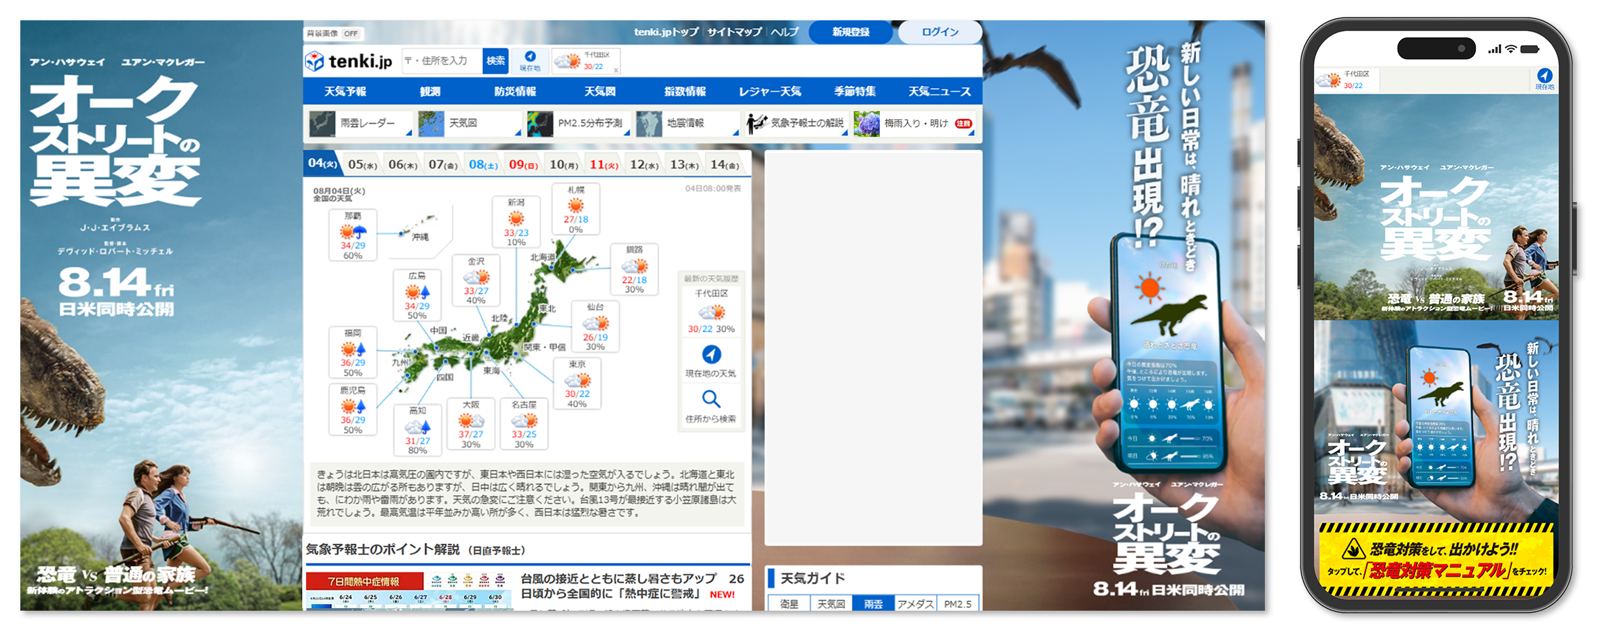Open the 季節特集 menu
Screen dimensions: 1600x631
coord(855,91)
